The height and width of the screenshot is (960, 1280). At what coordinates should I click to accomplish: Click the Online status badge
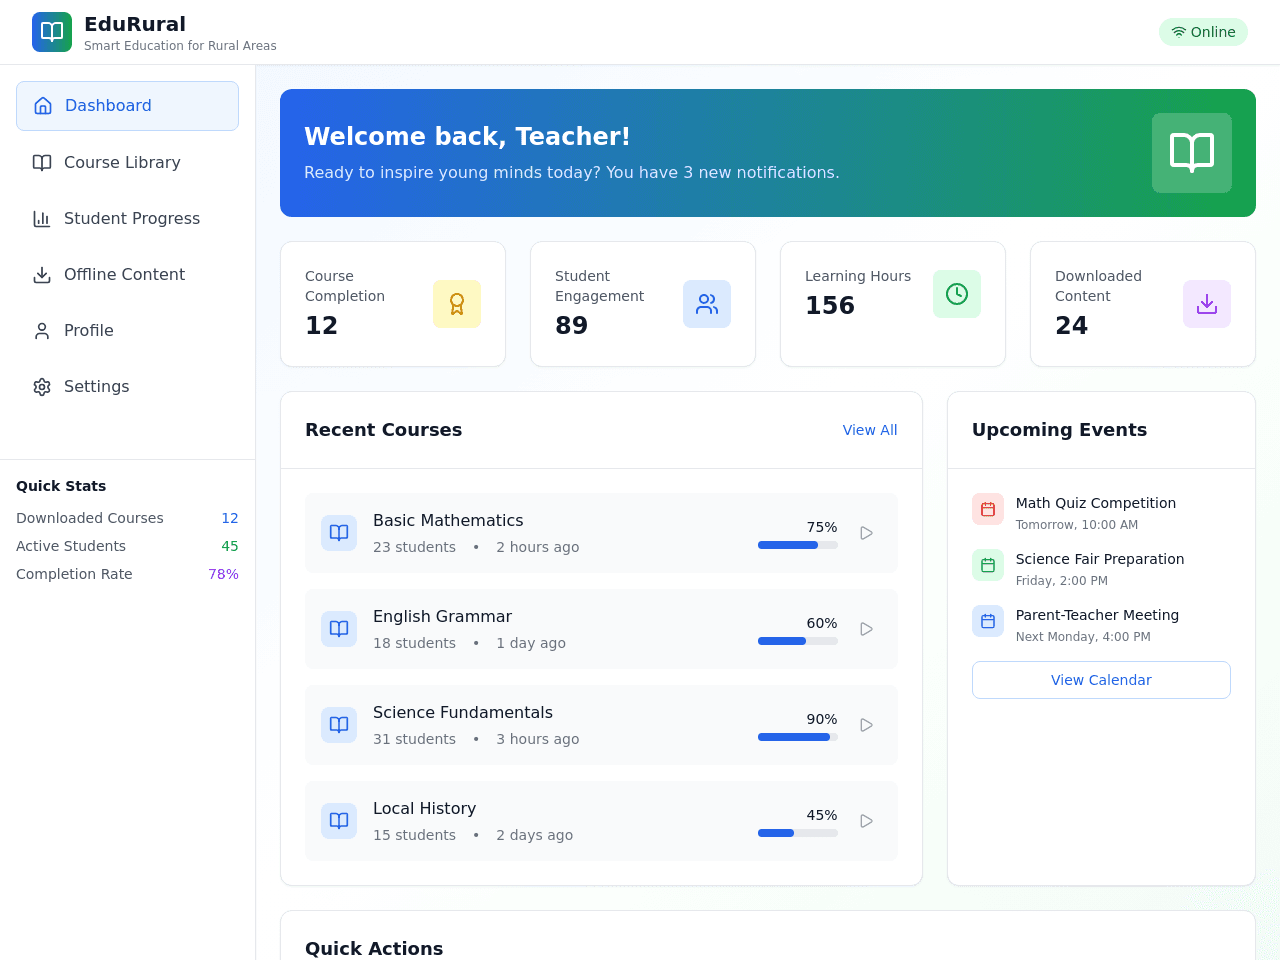click(x=1203, y=32)
